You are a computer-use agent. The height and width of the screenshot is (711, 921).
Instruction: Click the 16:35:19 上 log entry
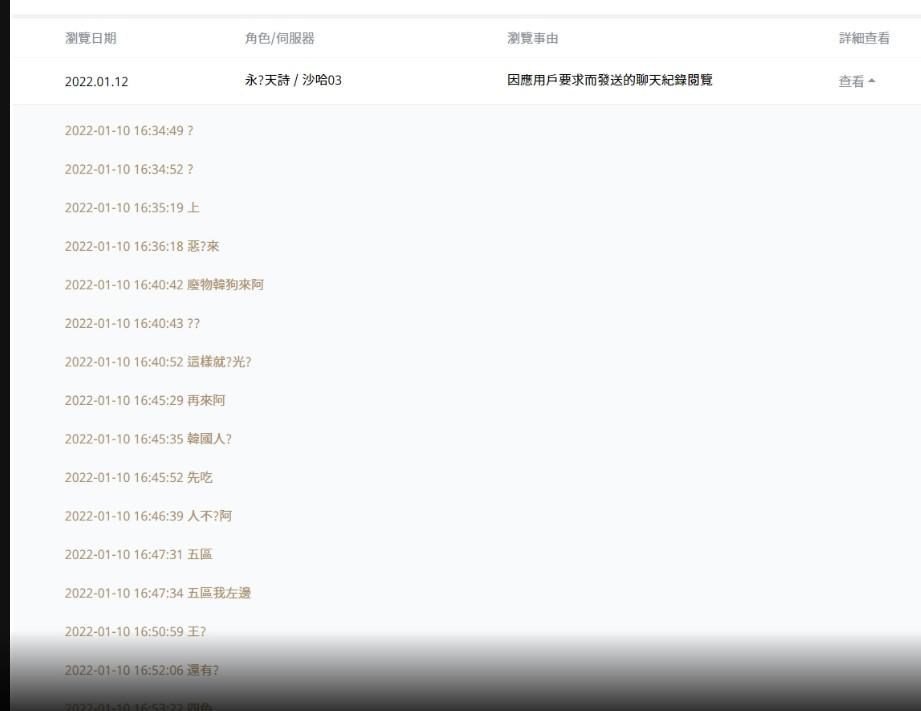click(132, 207)
